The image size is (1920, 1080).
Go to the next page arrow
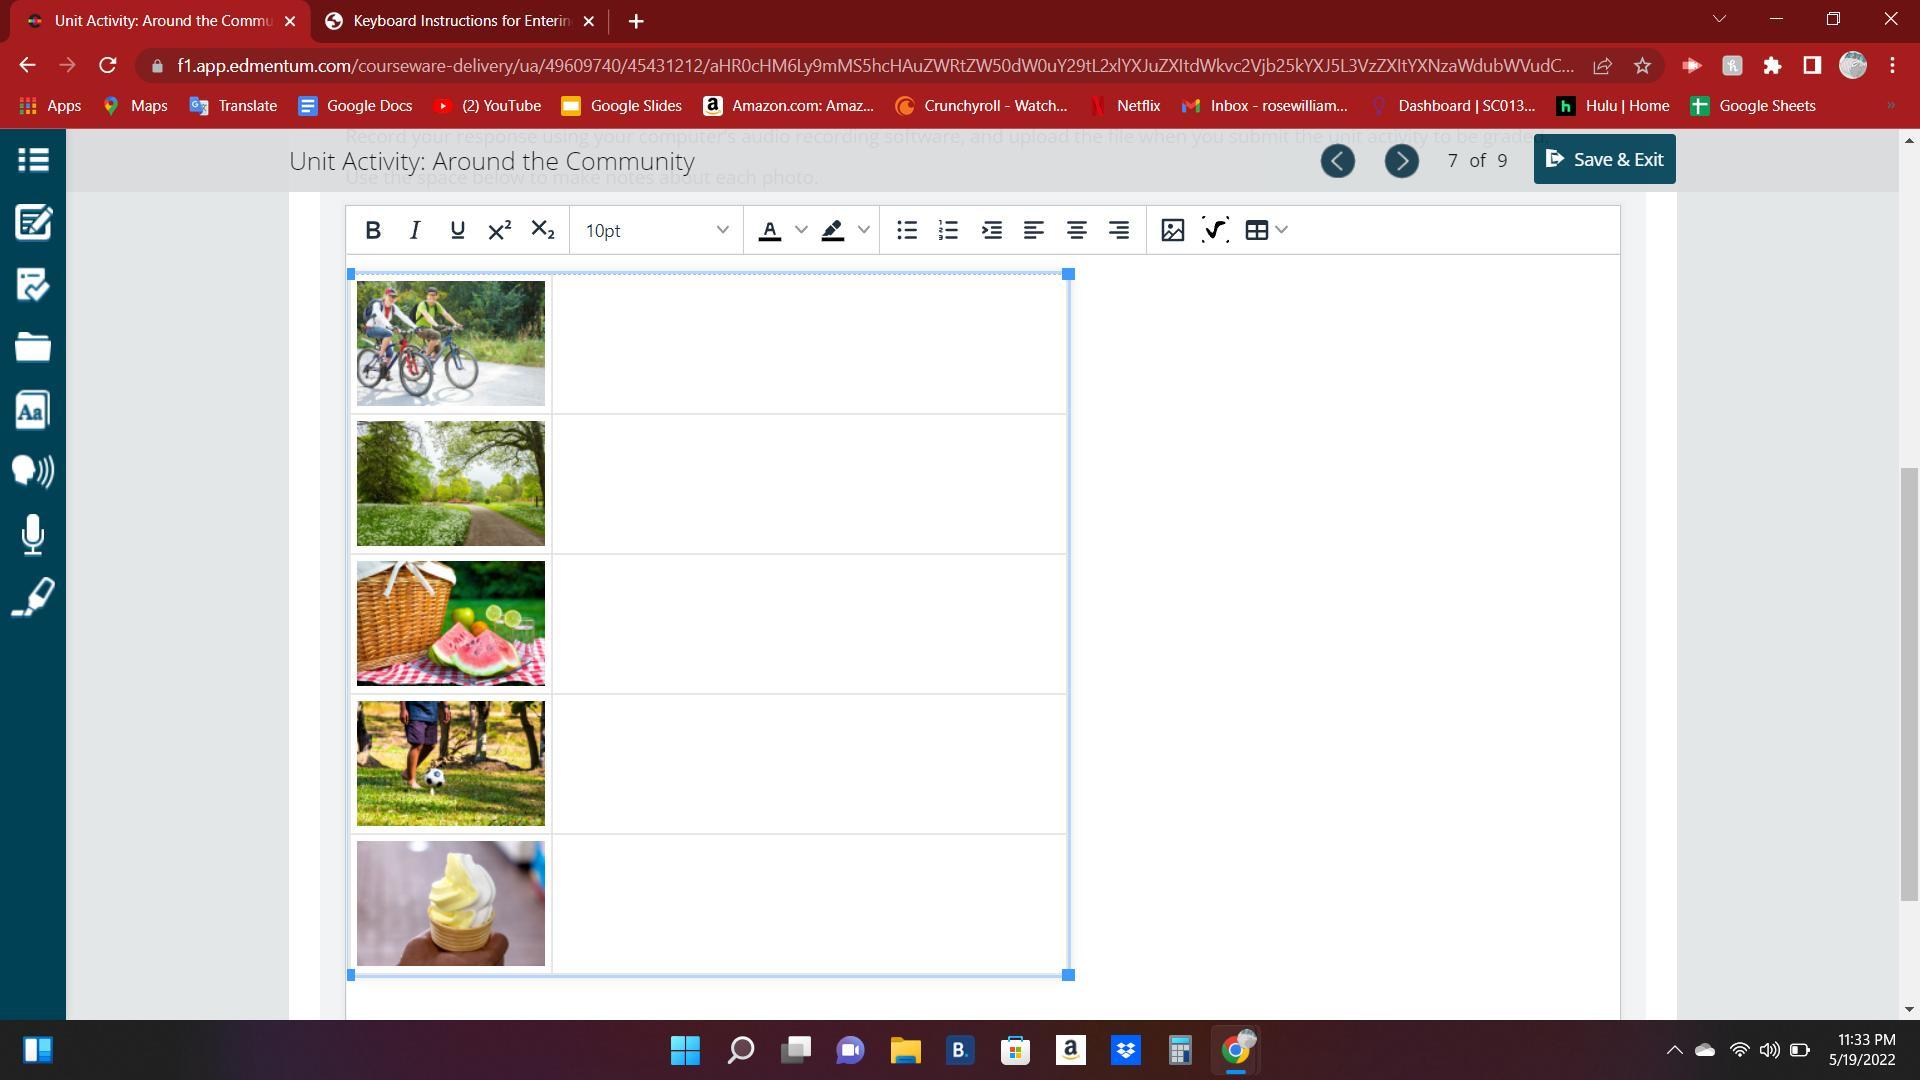[x=1401, y=161]
